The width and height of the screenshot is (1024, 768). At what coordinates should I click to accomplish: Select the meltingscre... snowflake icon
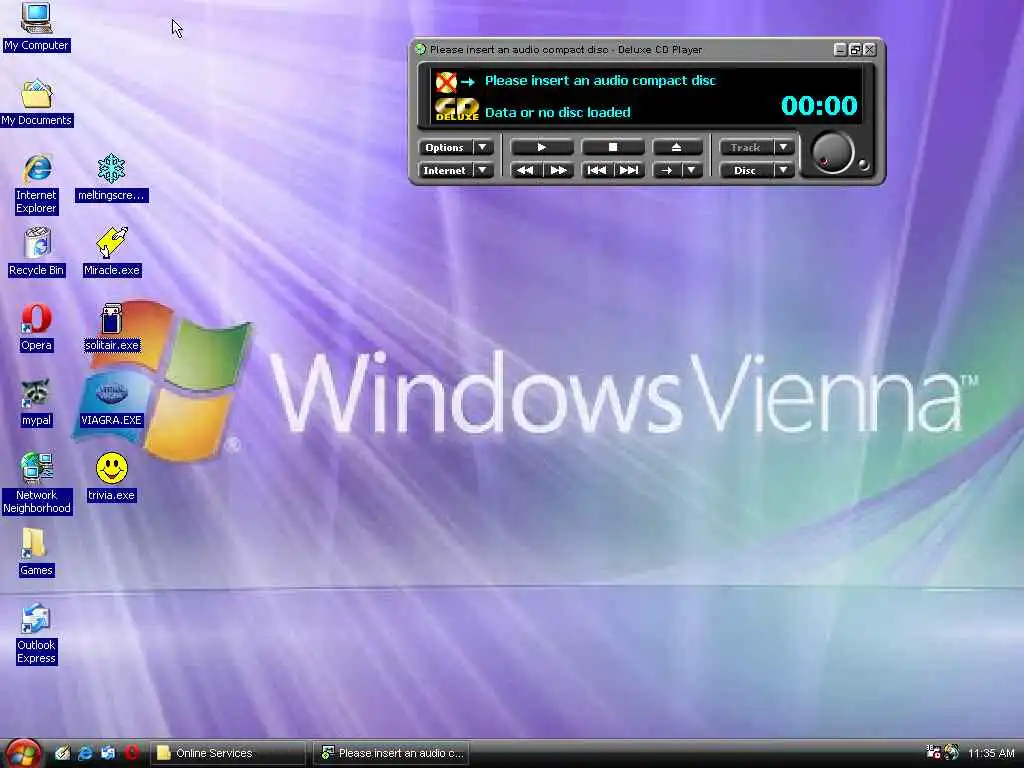click(112, 178)
